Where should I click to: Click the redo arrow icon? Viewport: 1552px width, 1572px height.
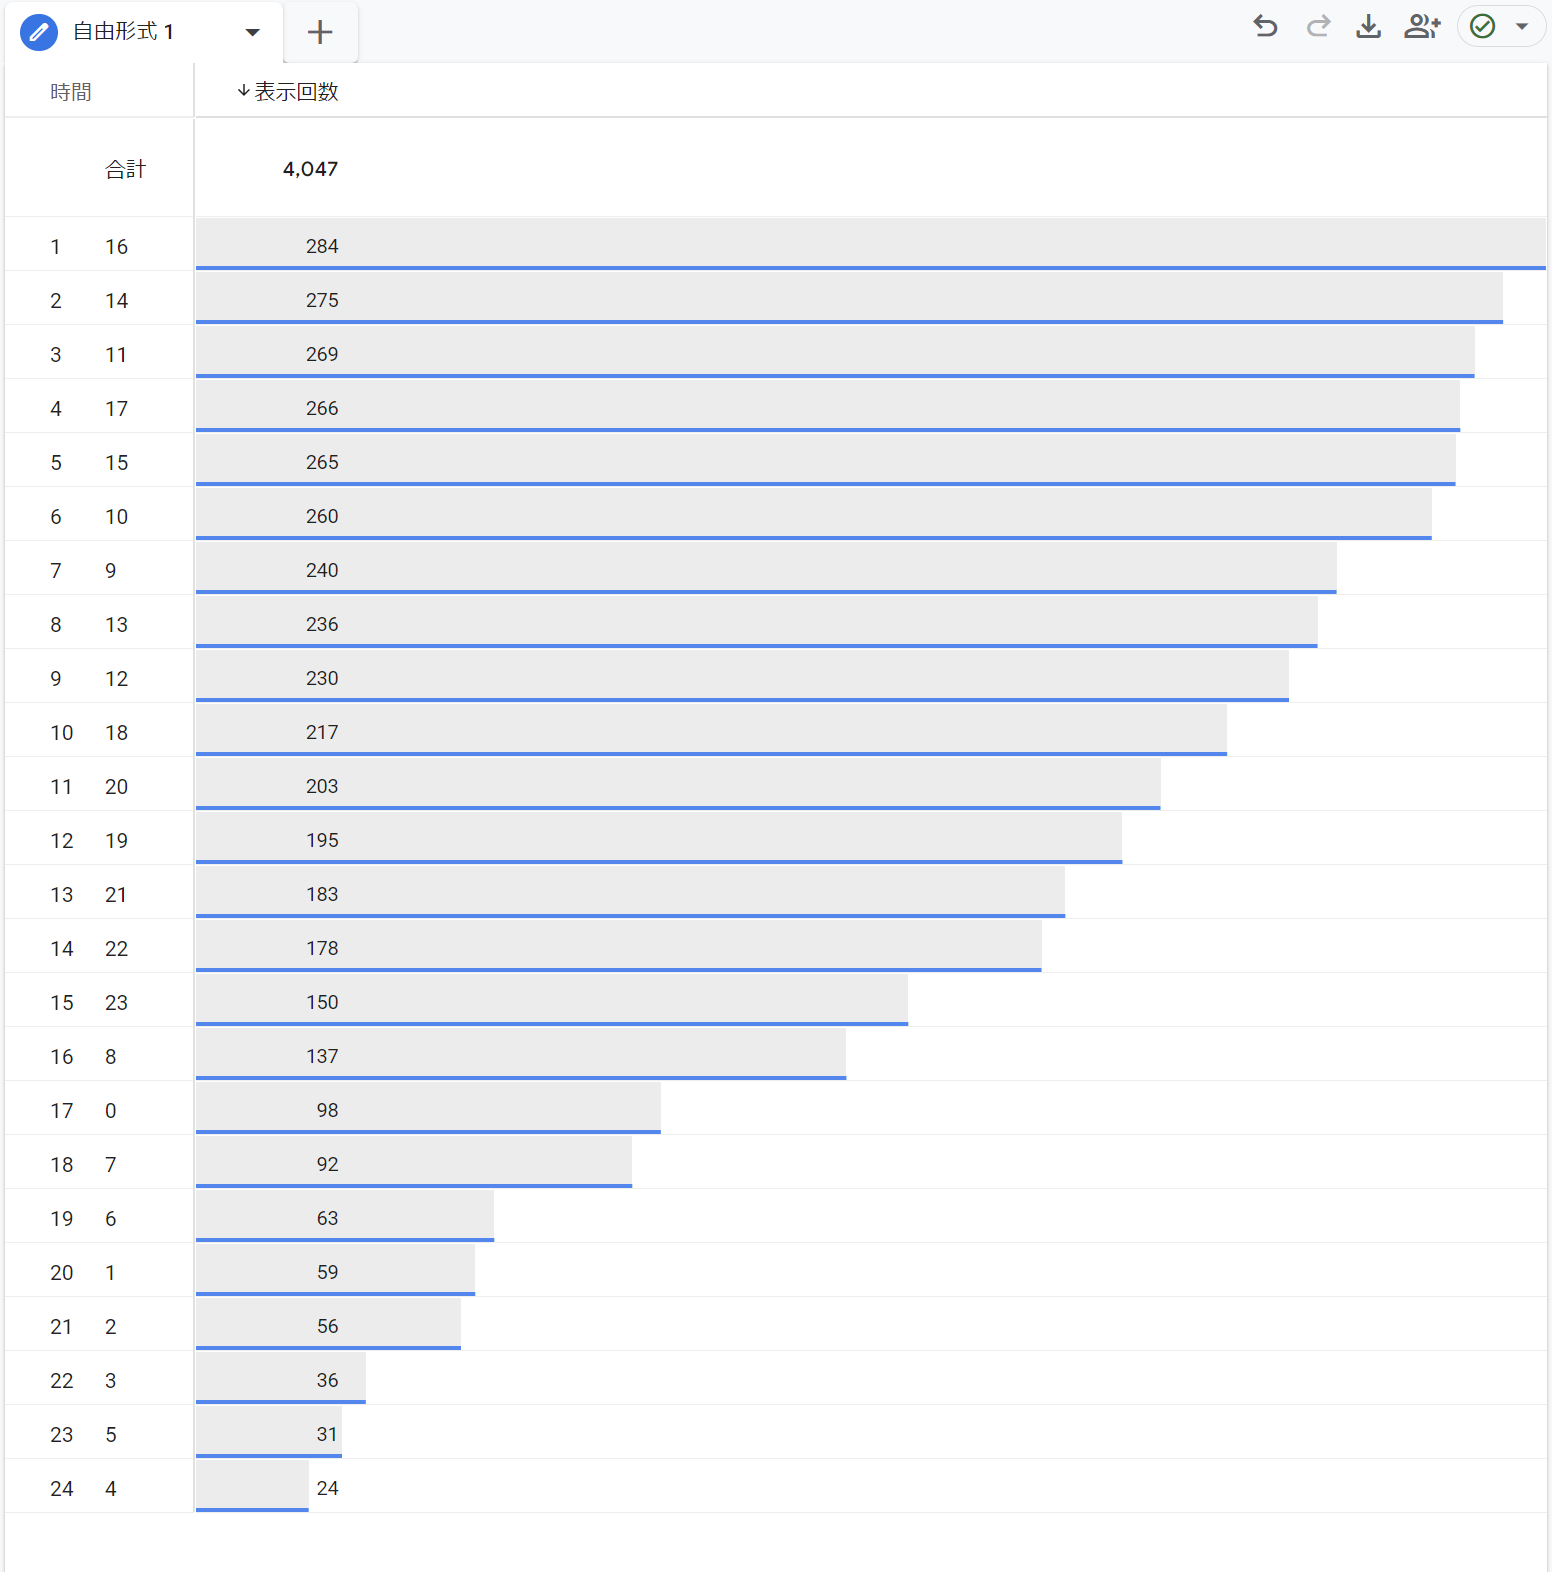[1318, 26]
